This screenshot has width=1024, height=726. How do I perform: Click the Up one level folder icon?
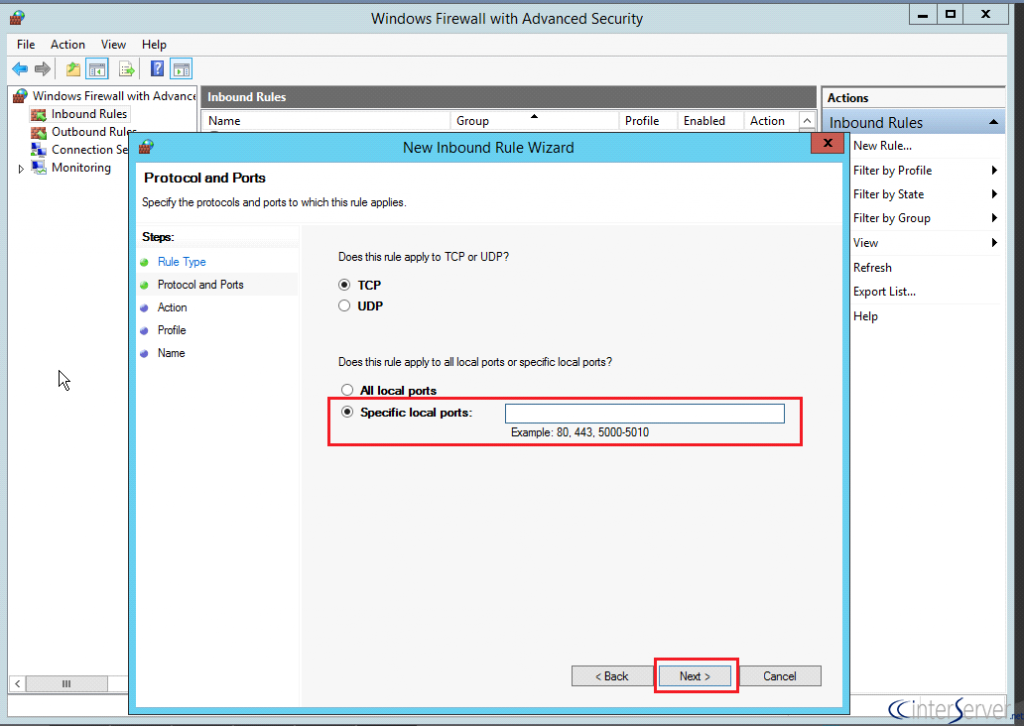[73, 69]
